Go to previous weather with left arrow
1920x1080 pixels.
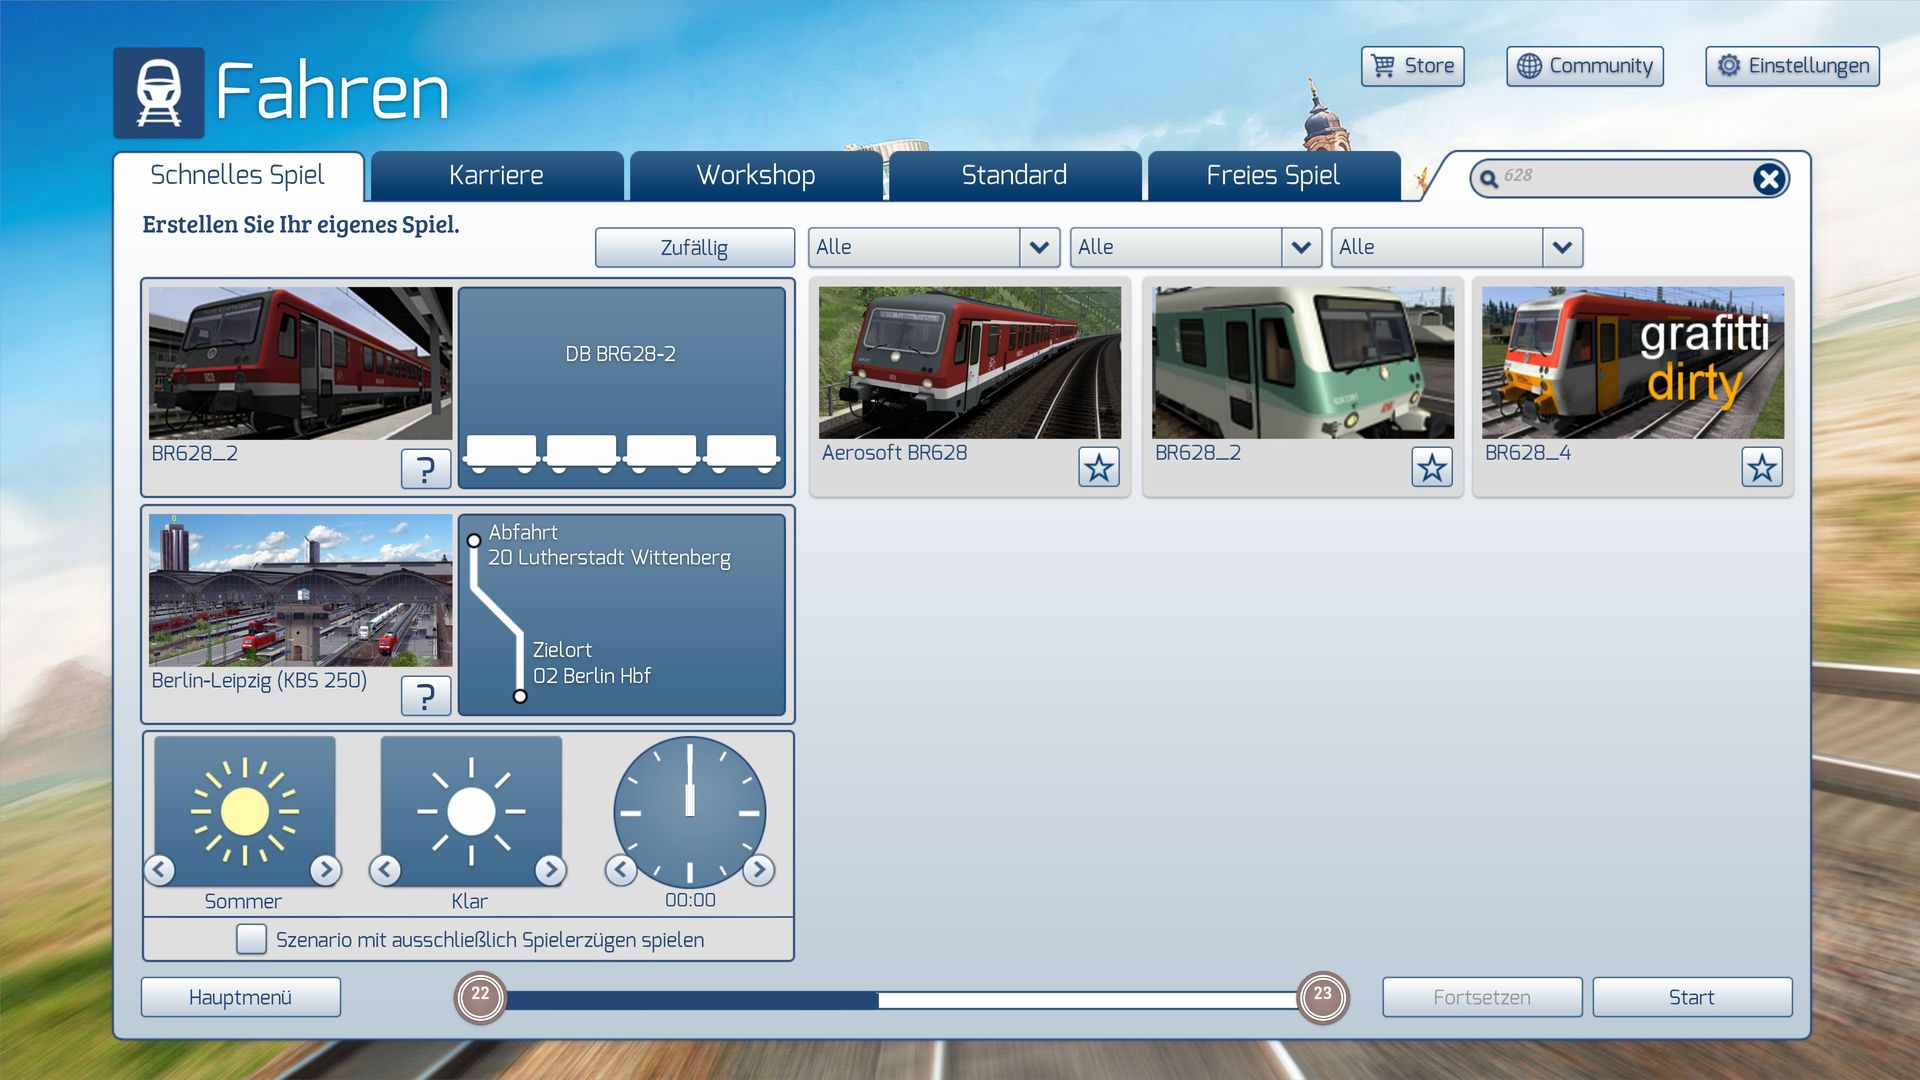(385, 870)
